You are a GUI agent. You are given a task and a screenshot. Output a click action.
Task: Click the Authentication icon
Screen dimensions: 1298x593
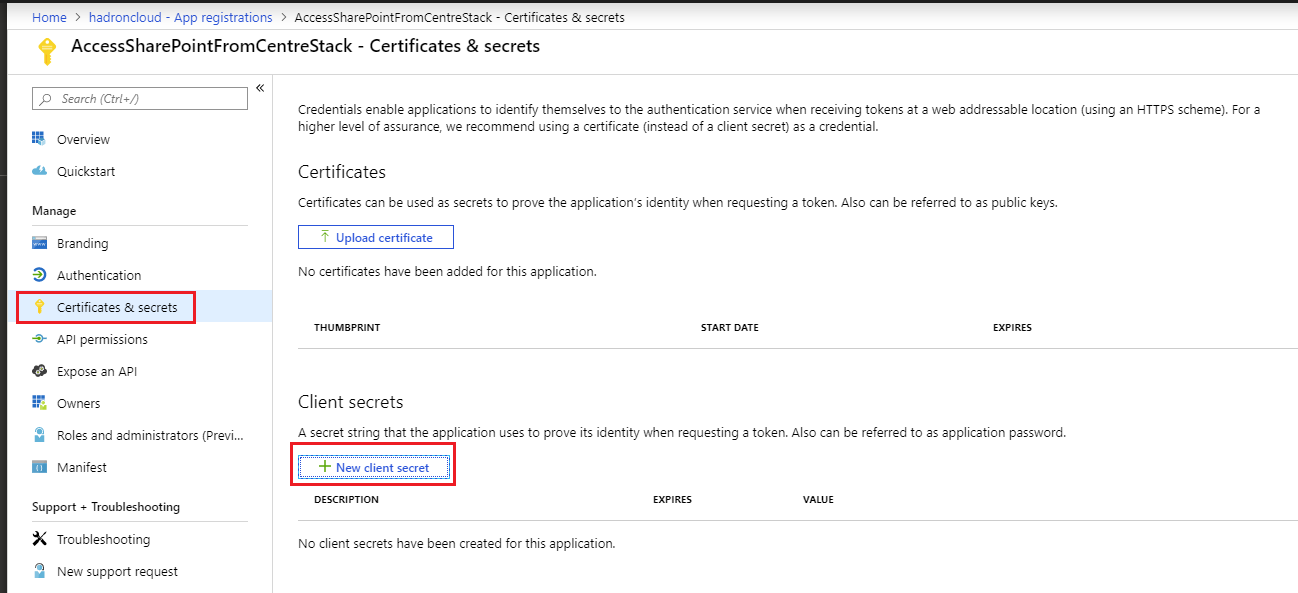click(x=39, y=275)
